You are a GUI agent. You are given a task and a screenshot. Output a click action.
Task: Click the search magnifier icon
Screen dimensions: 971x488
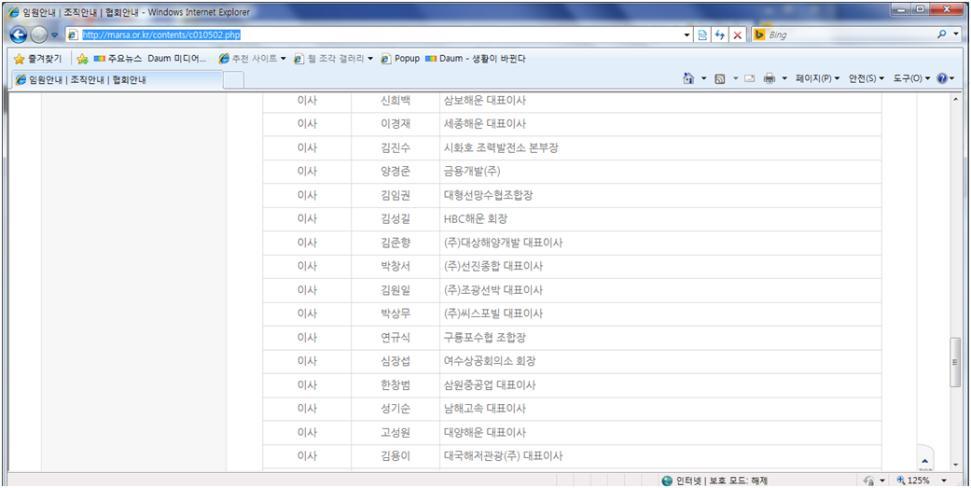[x=942, y=35]
